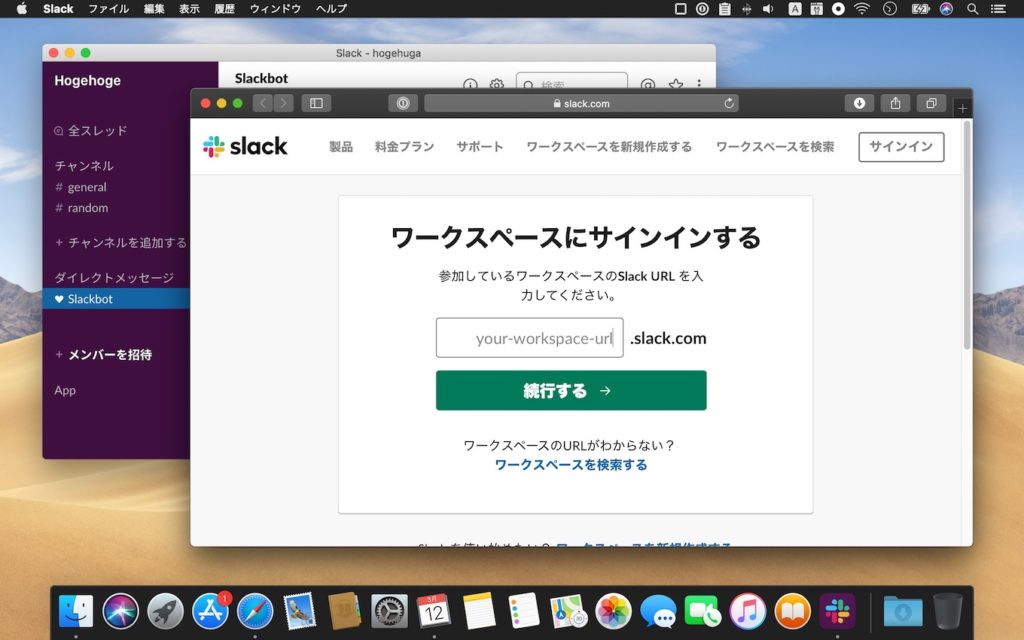Open the channel info icon in Slackbot header

point(470,85)
